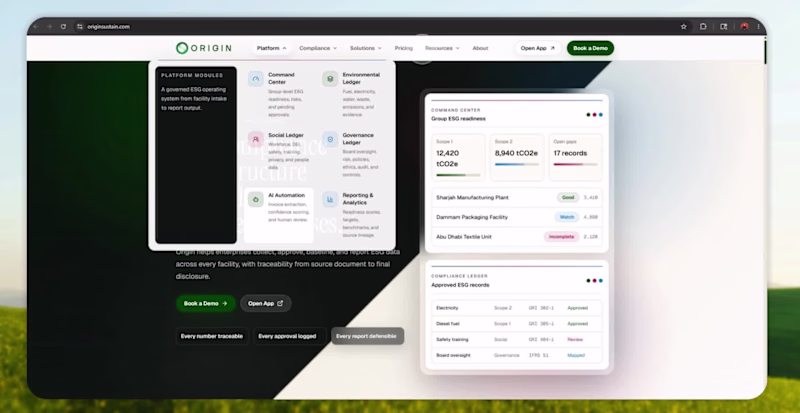Click the 'IFRS S1' standard code

[538, 355]
